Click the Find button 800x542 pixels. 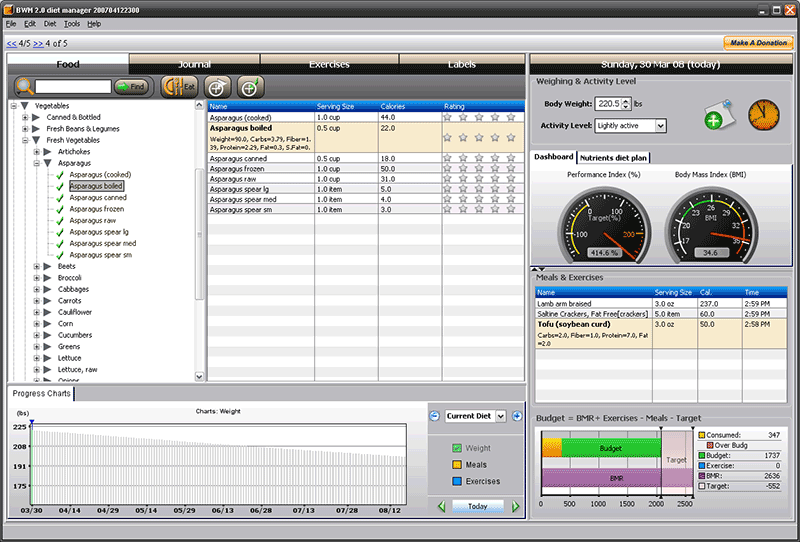(131, 87)
